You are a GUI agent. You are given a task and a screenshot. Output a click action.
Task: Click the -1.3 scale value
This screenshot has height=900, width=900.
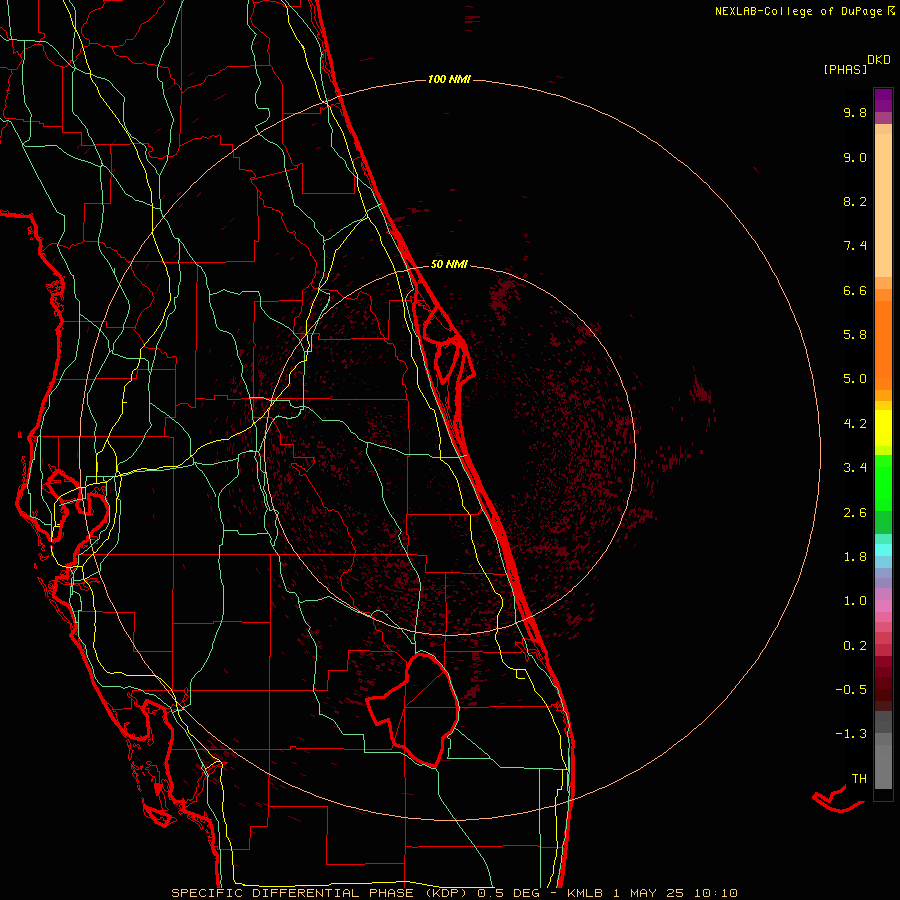pos(851,734)
